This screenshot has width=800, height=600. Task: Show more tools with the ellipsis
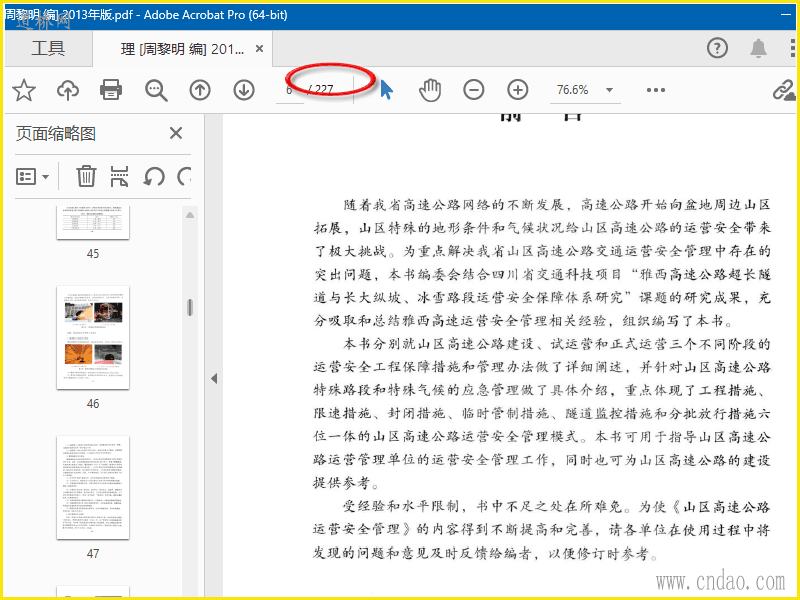656,90
